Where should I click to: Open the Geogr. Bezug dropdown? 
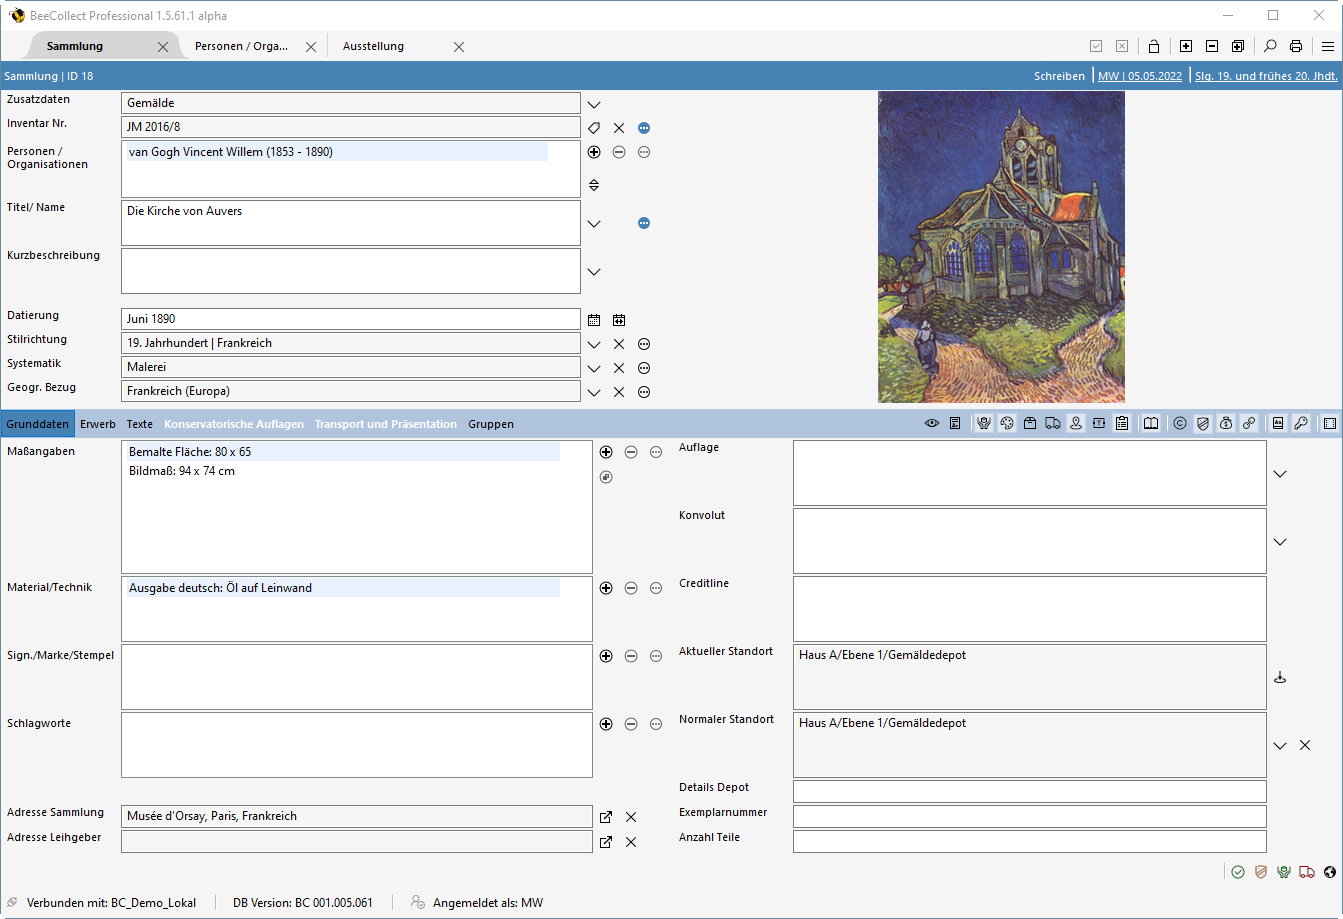[x=594, y=392]
